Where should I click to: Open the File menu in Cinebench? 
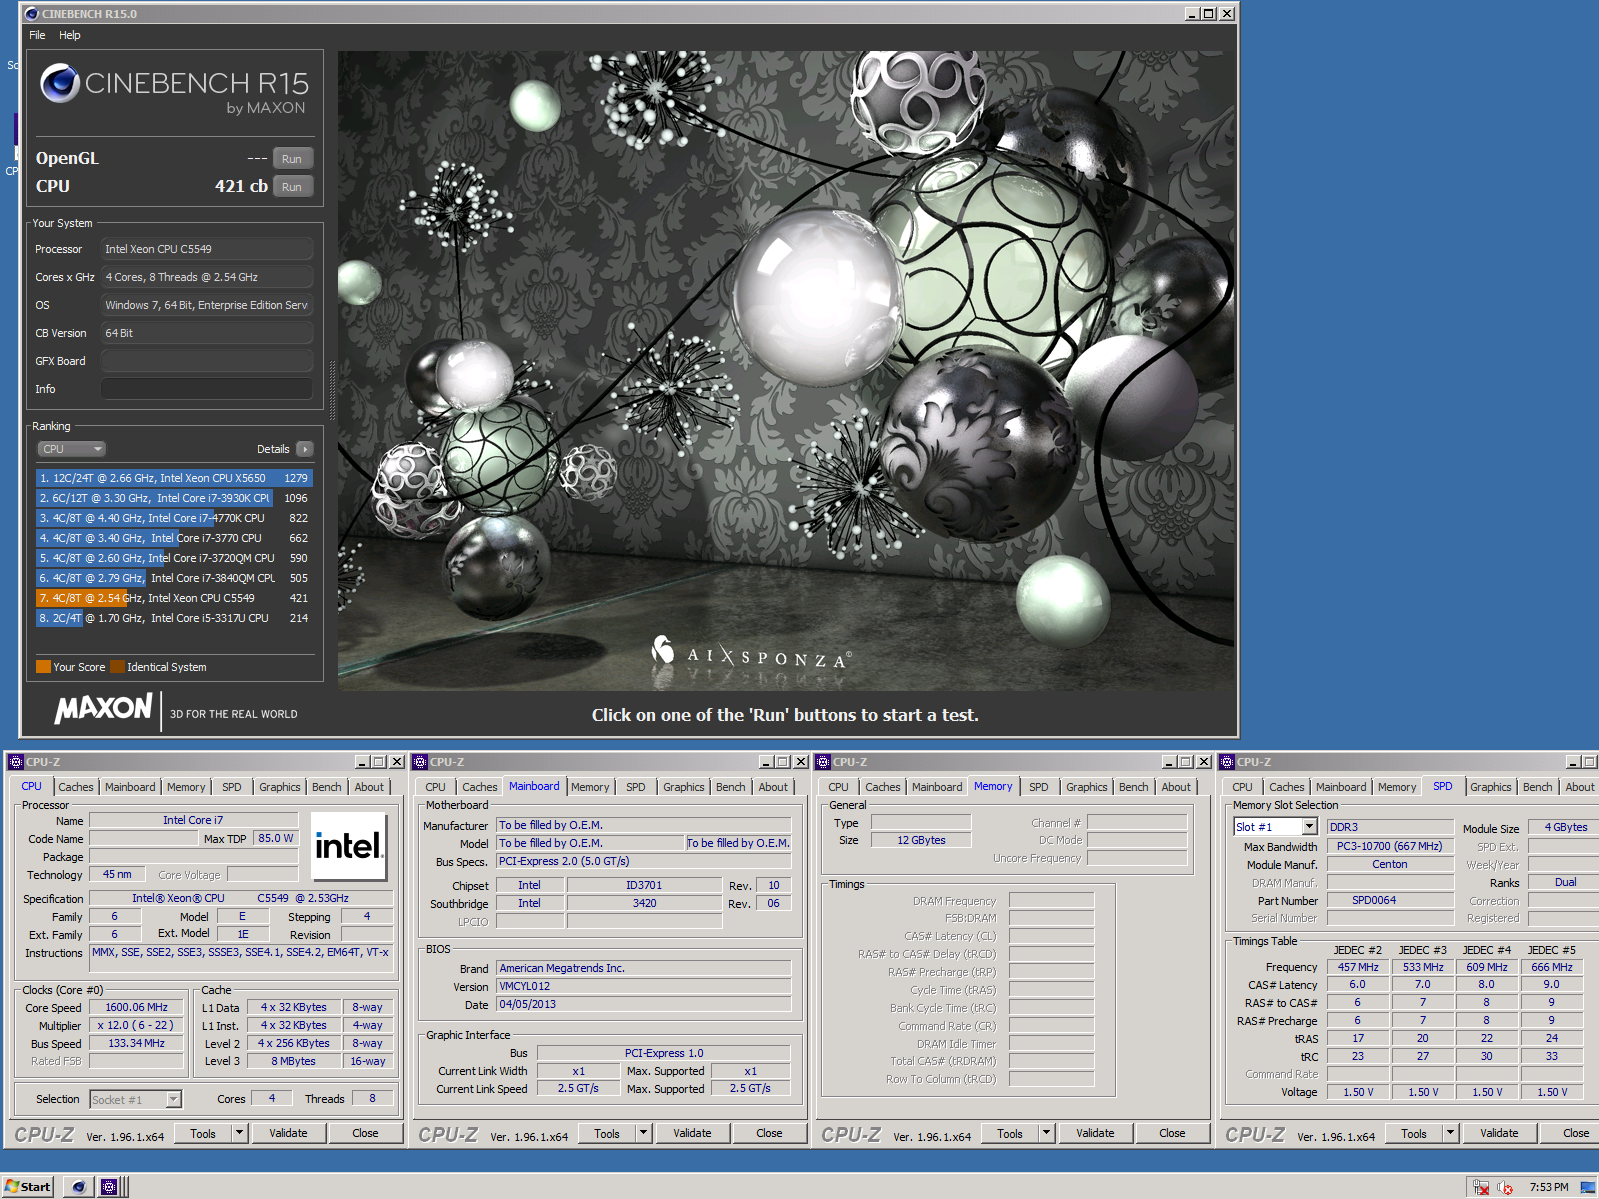pyautogui.click(x=37, y=35)
